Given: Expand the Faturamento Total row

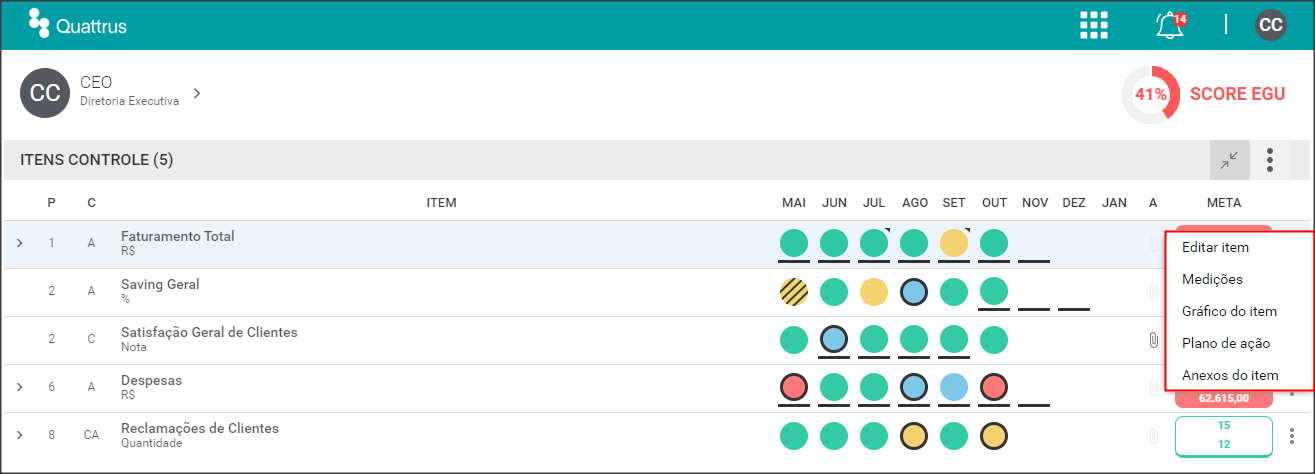Looking at the screenshot, I should point(19,244).
